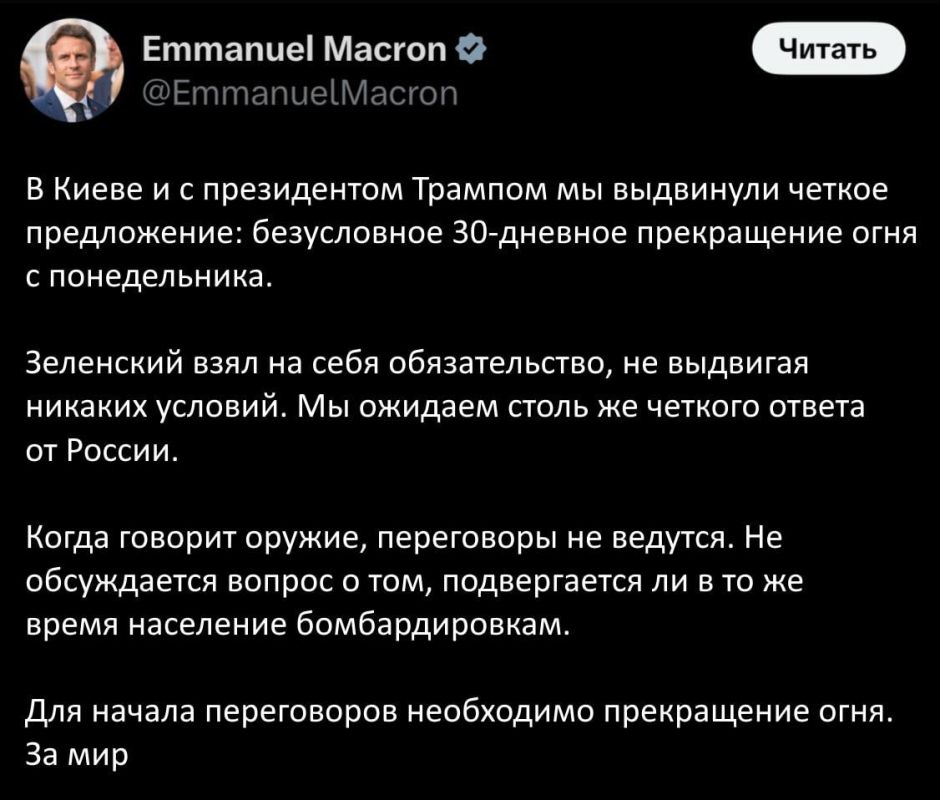Click the Emmanuel Macron display name
This screenshot has height=800, width=940.
296,45
